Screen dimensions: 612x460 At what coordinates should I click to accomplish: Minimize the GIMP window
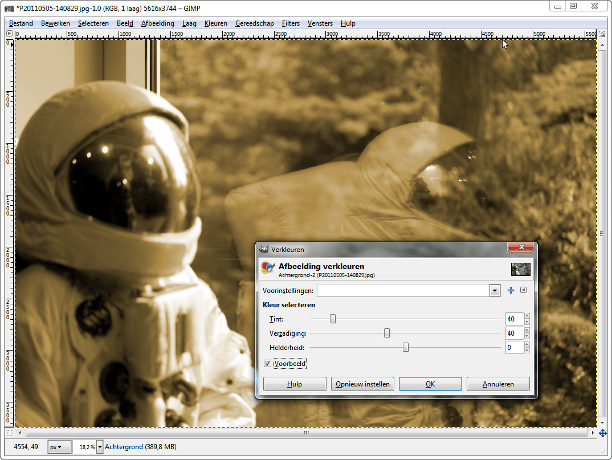(558, 6)
